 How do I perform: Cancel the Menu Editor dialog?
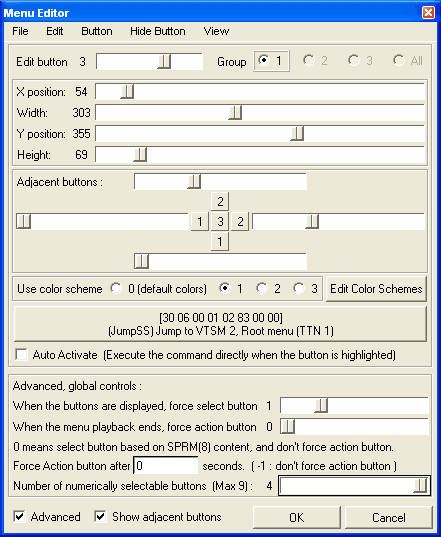pos(389,517)
